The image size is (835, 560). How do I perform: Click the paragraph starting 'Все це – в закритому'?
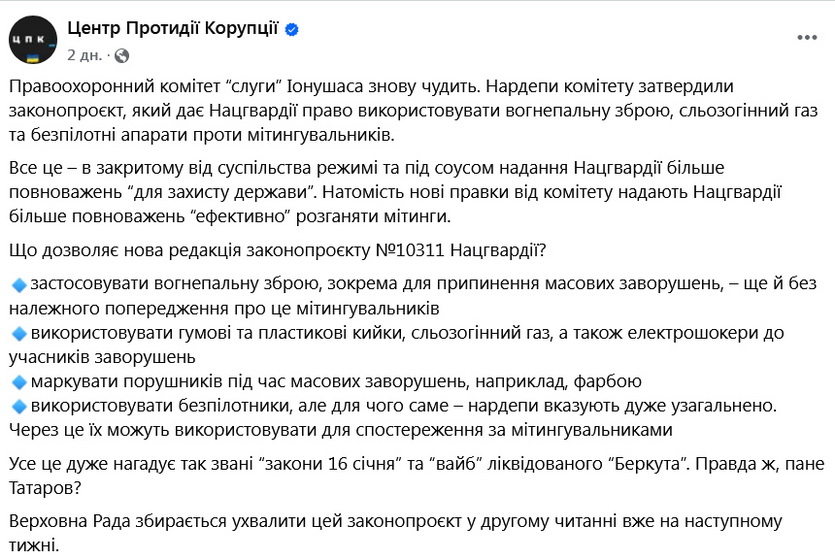click(x=400, y=188)
